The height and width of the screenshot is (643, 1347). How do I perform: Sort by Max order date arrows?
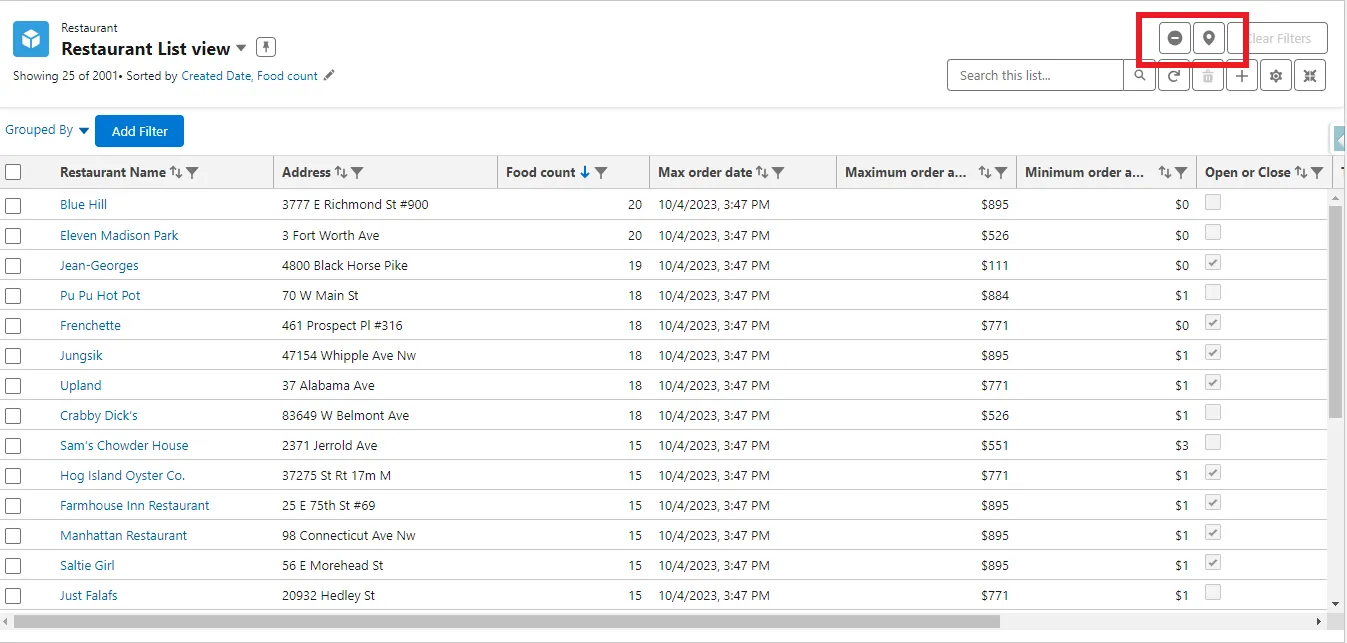click(762, 172)
